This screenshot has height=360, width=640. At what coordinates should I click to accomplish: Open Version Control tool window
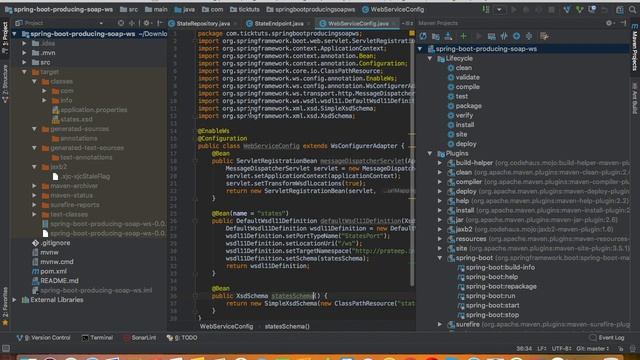coord(43,338)
